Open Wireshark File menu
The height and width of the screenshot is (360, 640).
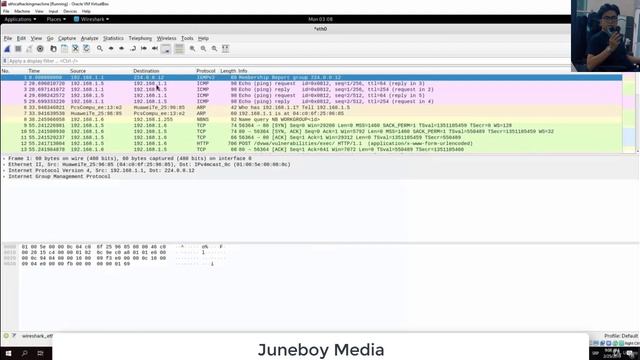8,38
